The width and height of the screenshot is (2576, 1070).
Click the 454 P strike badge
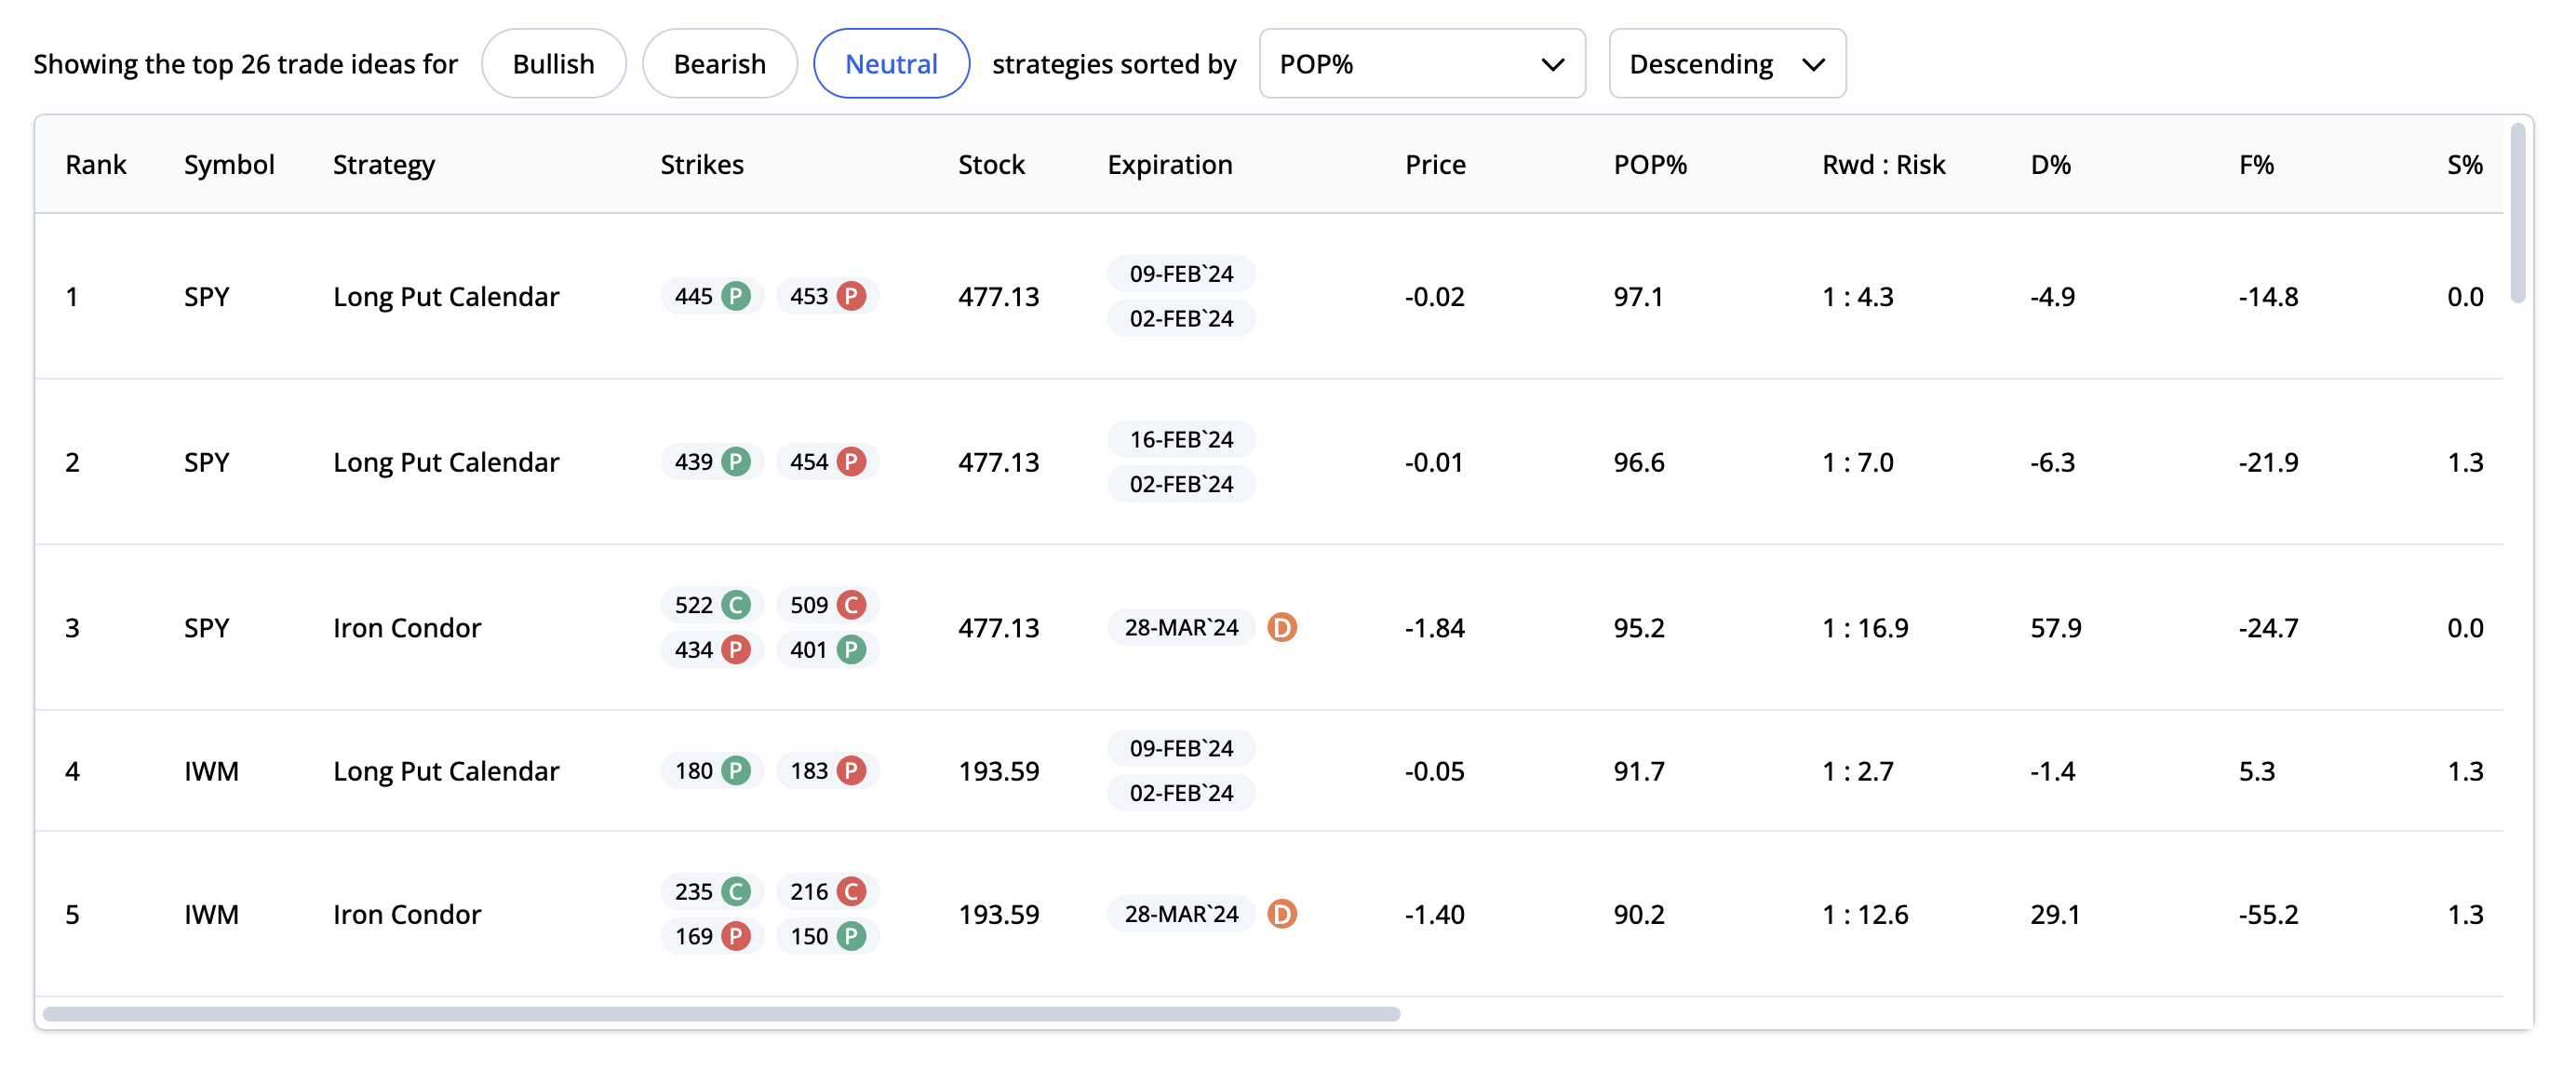pyautogui.click(x=827, y=462)
